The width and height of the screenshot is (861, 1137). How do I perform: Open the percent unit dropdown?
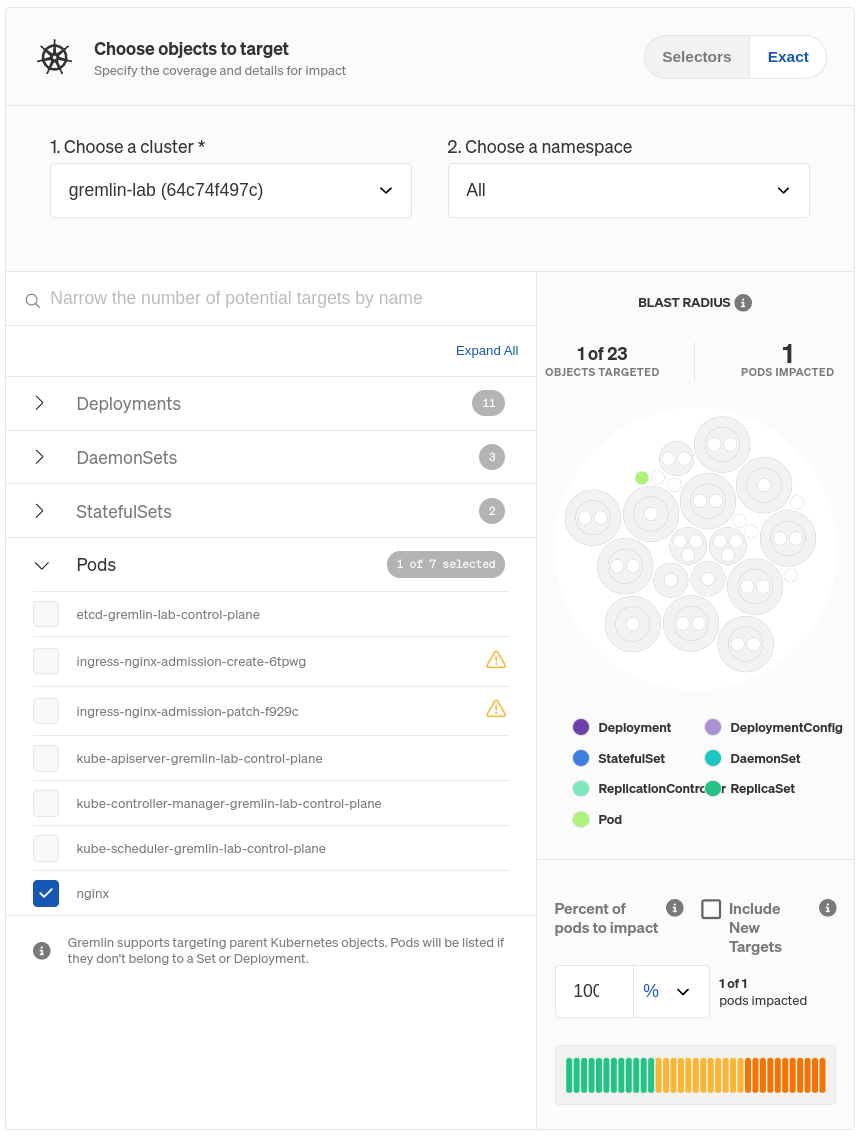point(671,991)
